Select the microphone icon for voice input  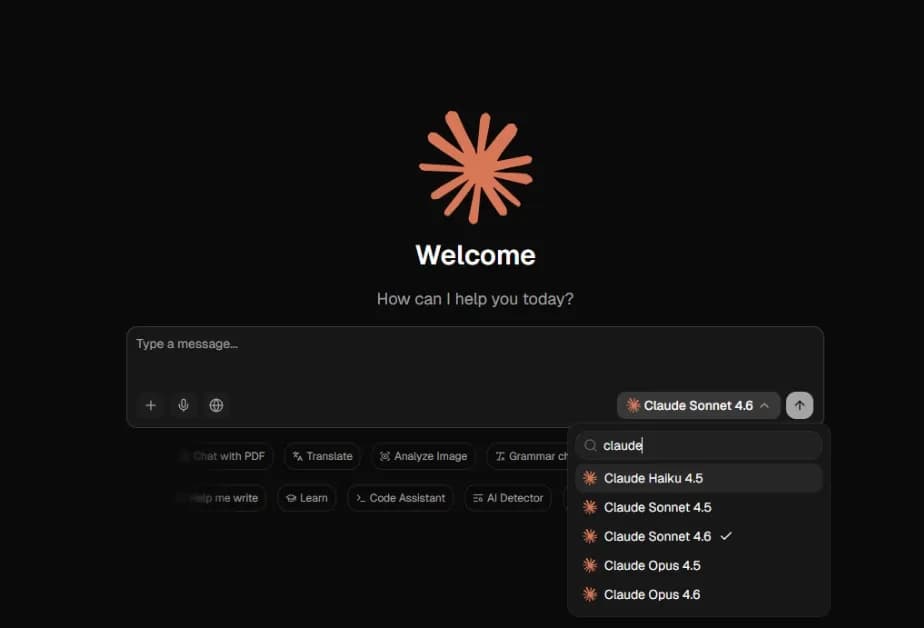tap(183, 405)
